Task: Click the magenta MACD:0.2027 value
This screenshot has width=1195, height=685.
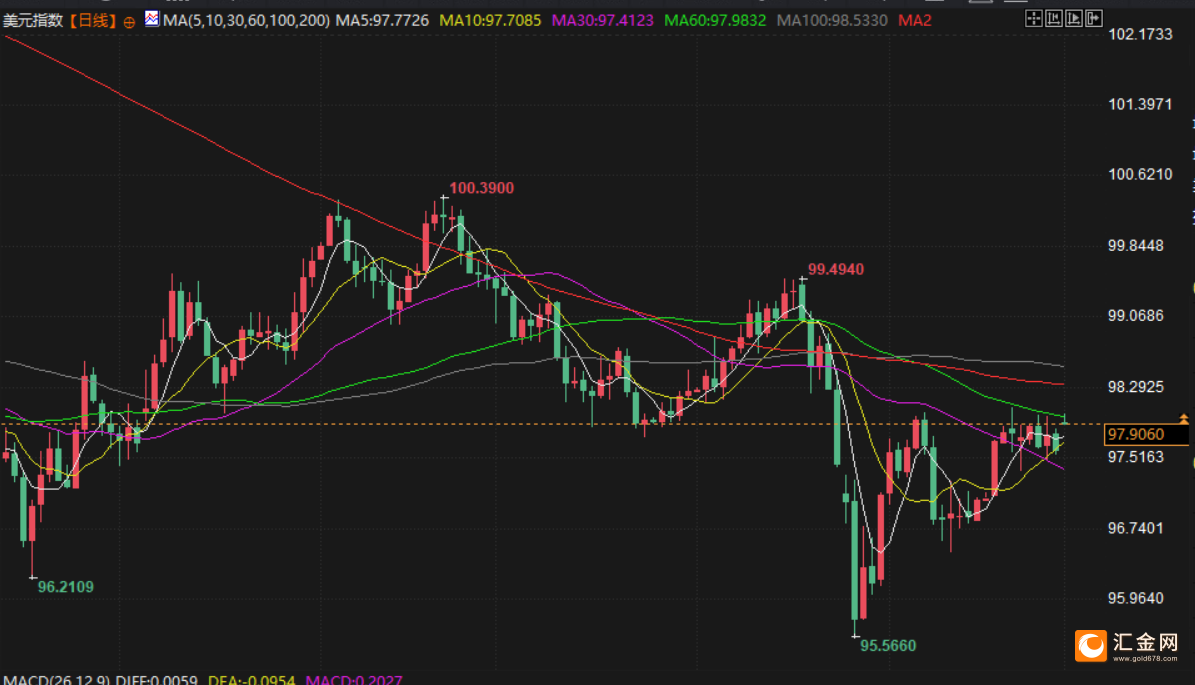Action: [x=354, y=679]
